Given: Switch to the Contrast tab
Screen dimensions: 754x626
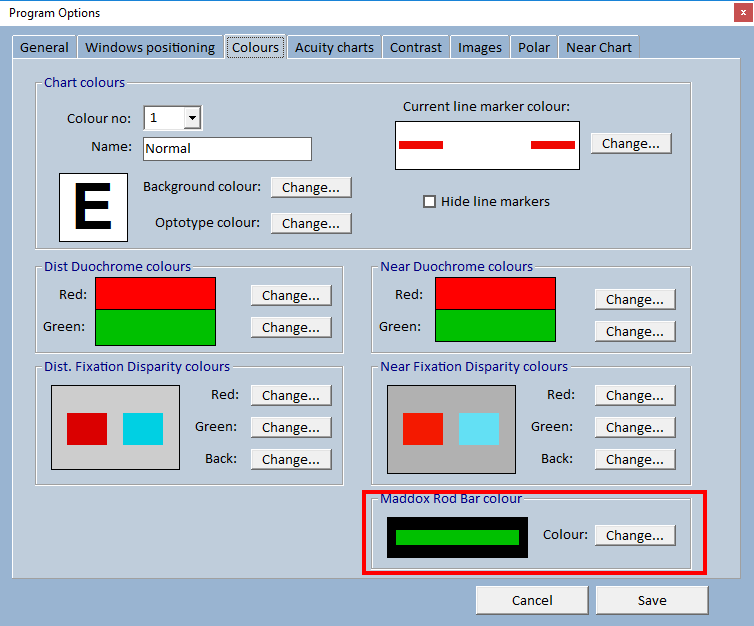Looking at the screenshot, I should [415, 47].
